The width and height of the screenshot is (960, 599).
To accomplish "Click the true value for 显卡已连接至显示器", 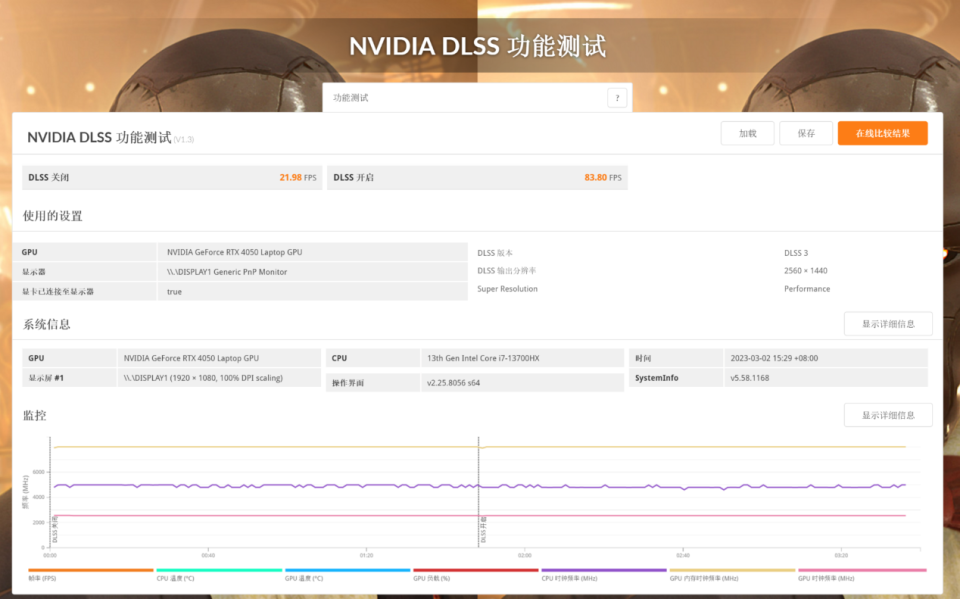I will (x=174, y=292).
